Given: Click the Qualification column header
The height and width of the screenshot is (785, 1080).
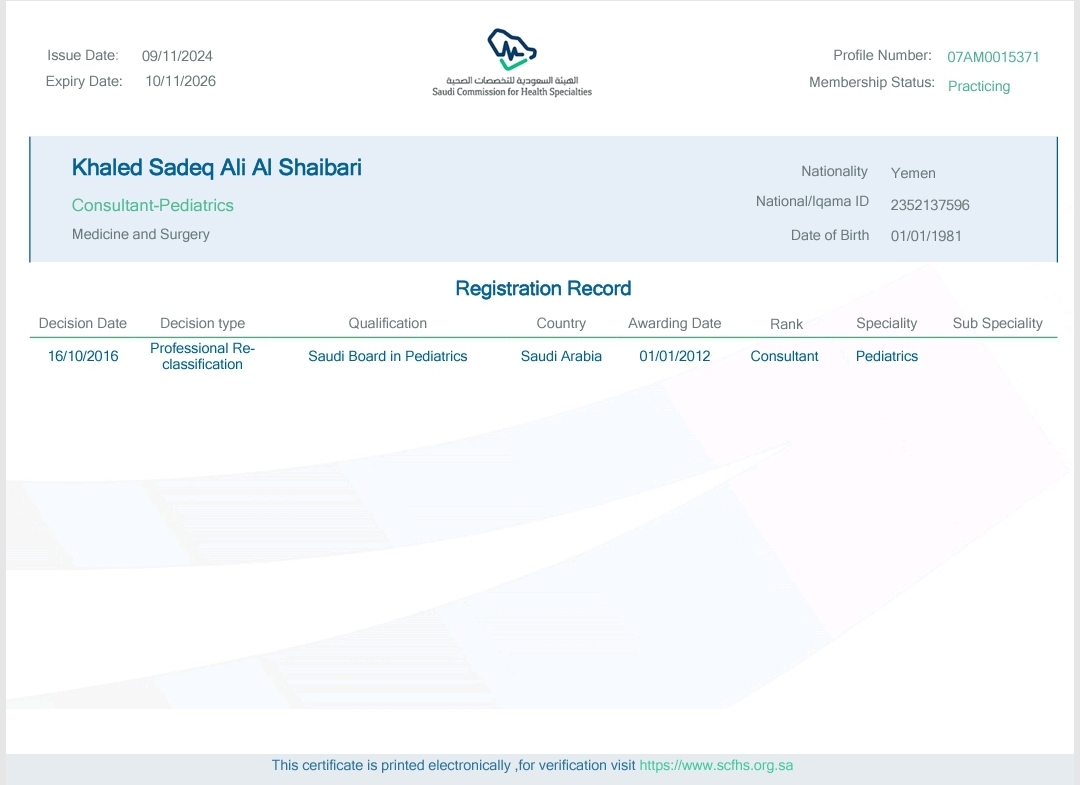Looking at the screenshot, I should (x=387, y=323).
